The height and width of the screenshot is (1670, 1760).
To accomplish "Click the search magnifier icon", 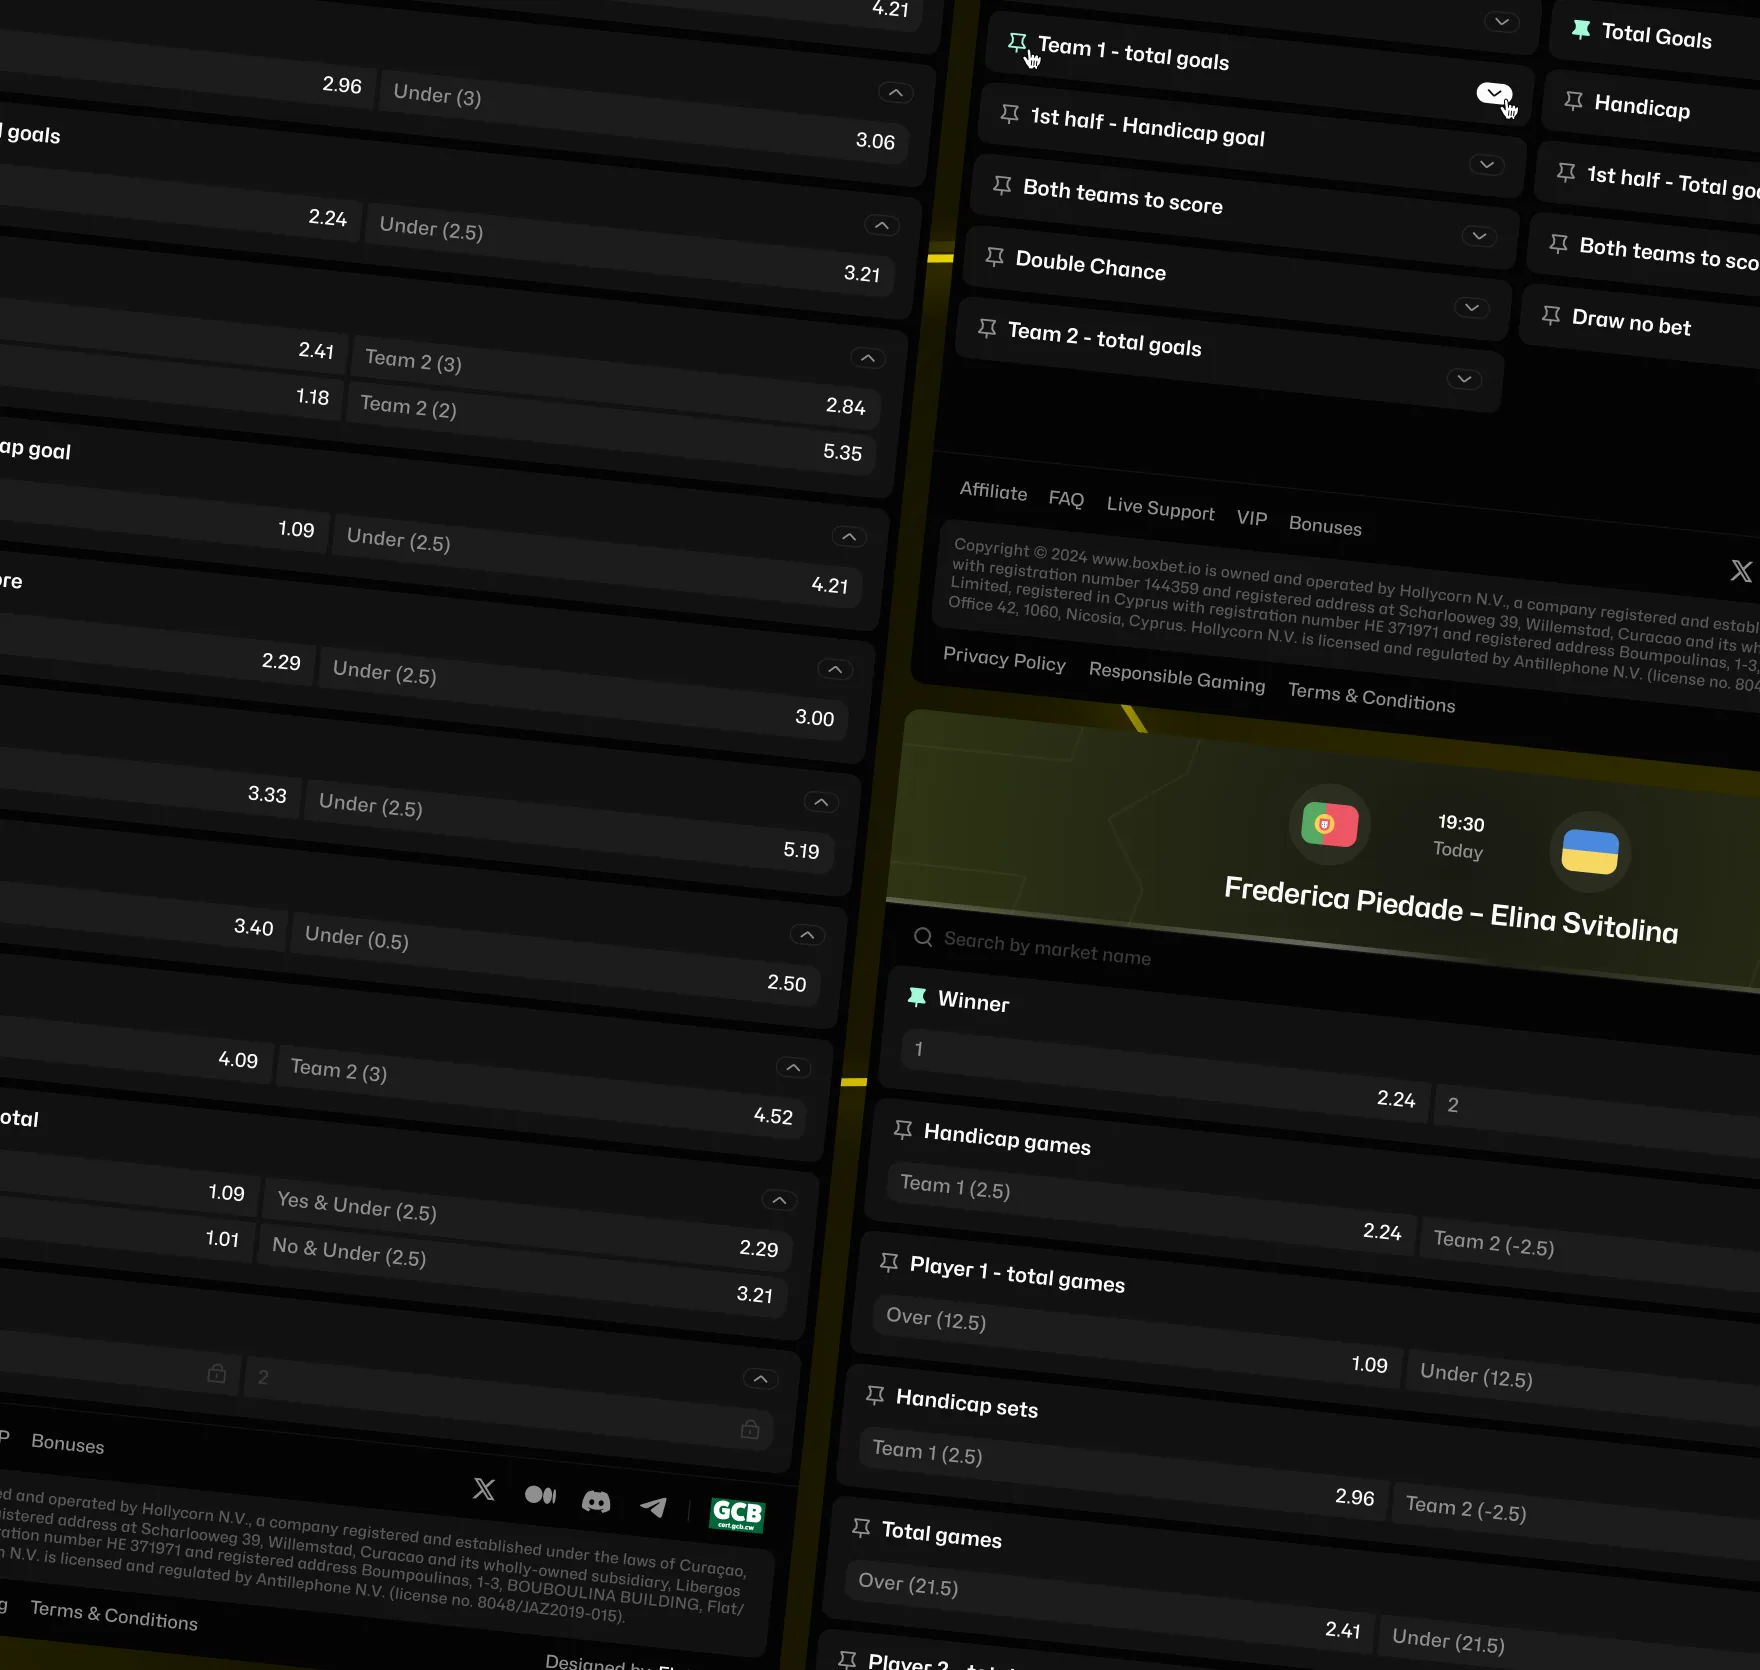I will (923, 937).
